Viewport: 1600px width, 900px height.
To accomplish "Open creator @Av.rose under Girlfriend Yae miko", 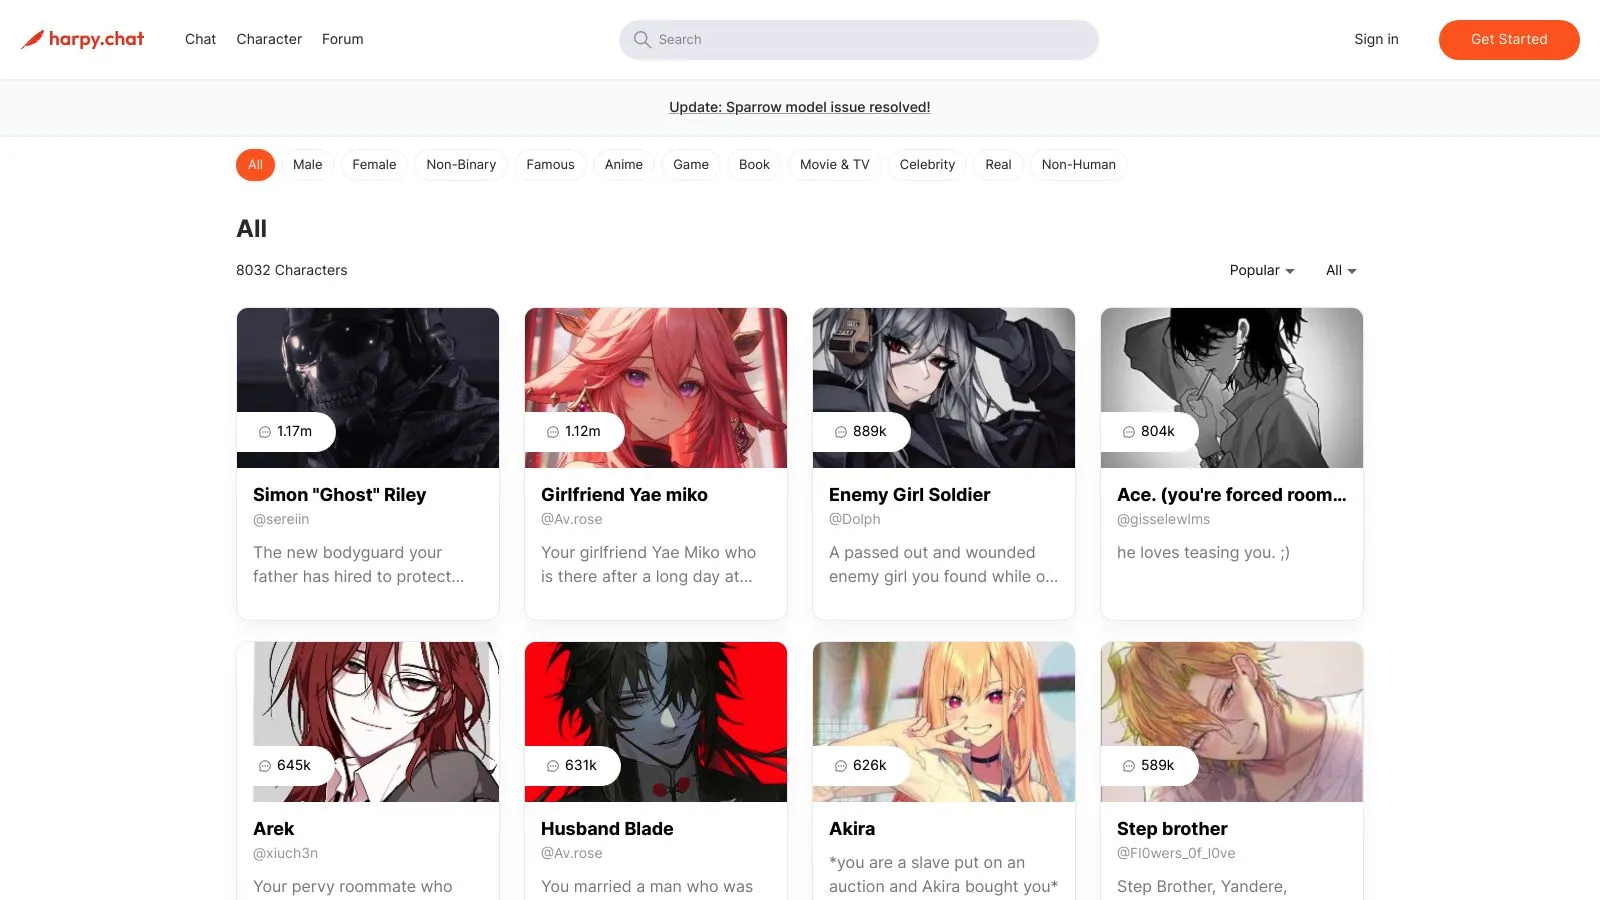I will coord(572,519).
